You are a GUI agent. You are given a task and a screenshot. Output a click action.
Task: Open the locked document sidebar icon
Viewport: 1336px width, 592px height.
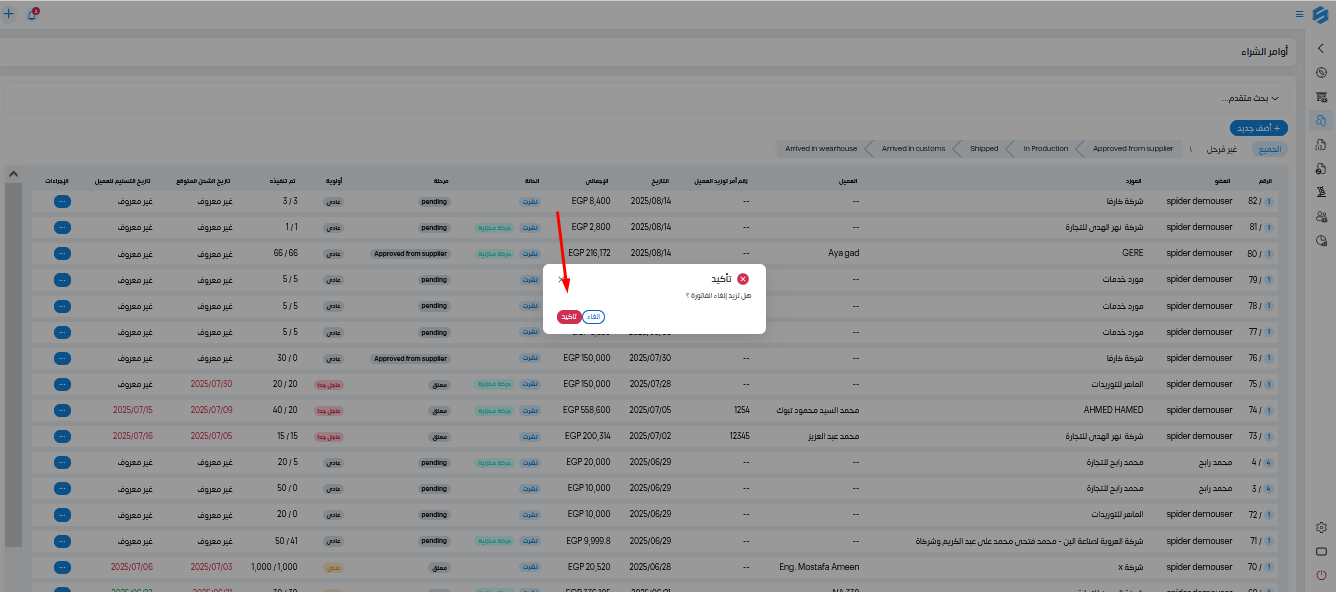pyautogui.click(x=1321, y=168)
